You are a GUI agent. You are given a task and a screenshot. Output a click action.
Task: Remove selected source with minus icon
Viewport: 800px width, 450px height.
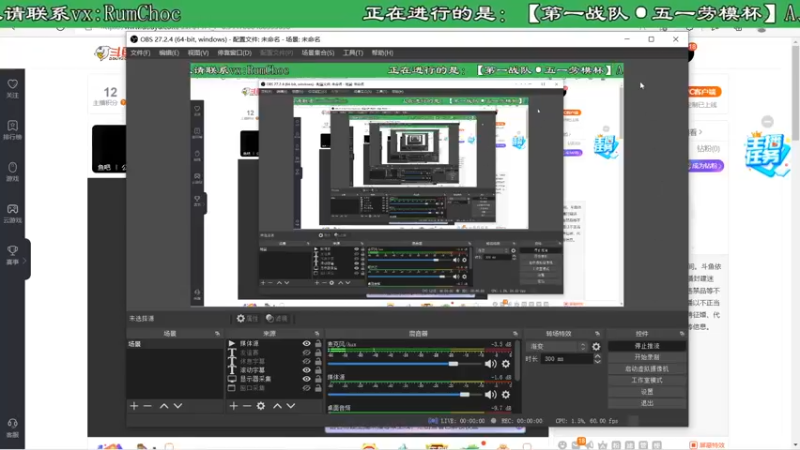pos(247,406)
